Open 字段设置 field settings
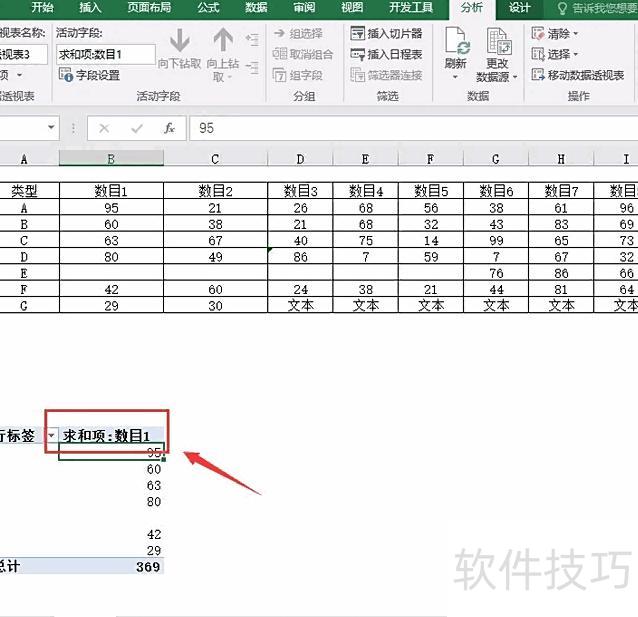The height and width of the screenshot is (617, 638). coord(90,75)
